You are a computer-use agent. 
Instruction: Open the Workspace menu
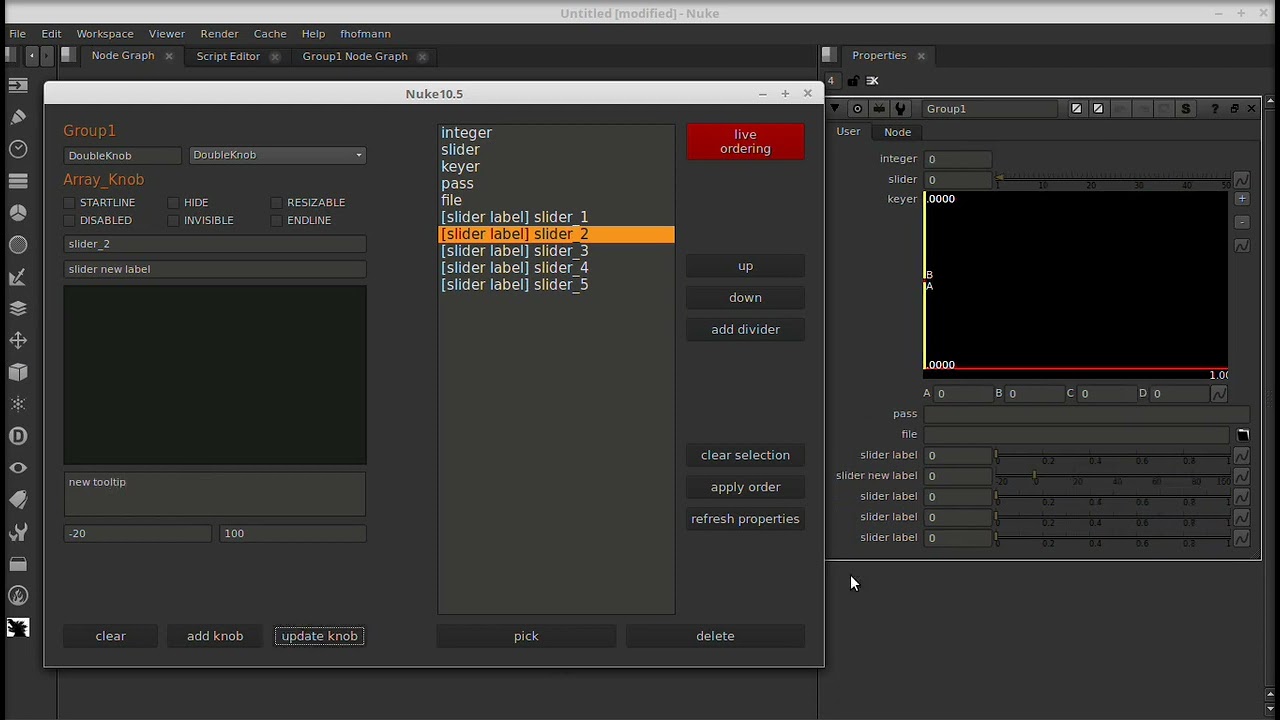coord(105,34)
